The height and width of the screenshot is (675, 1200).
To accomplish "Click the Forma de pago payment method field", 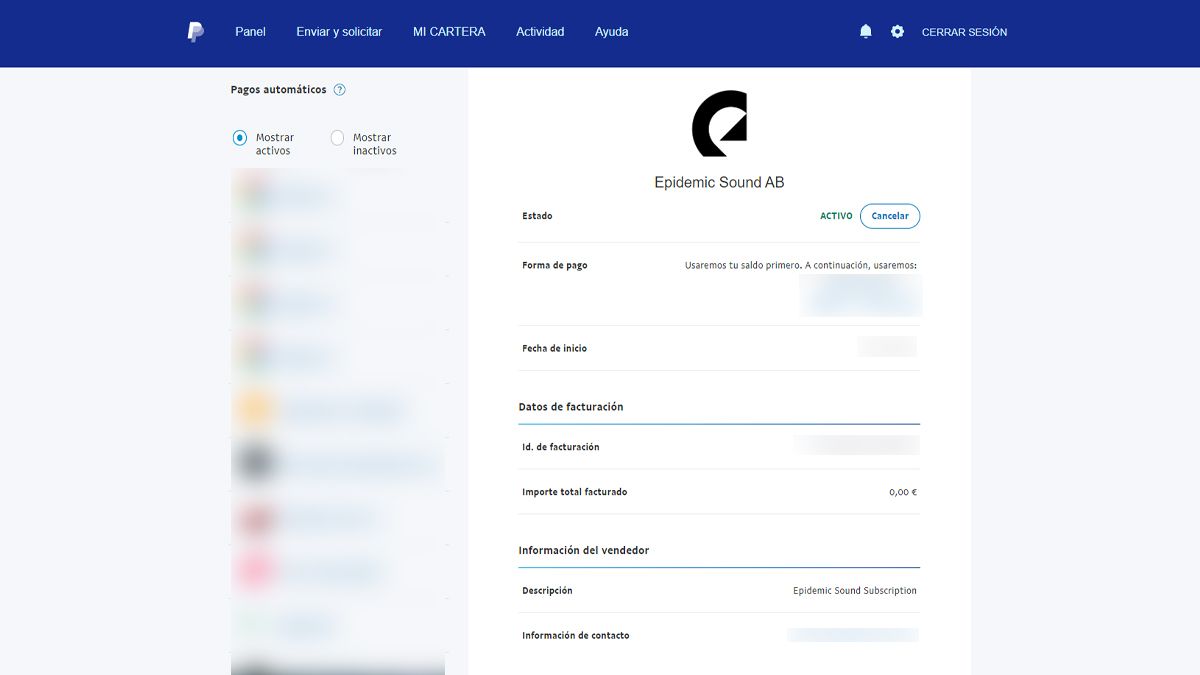I will tap(861, 295).
